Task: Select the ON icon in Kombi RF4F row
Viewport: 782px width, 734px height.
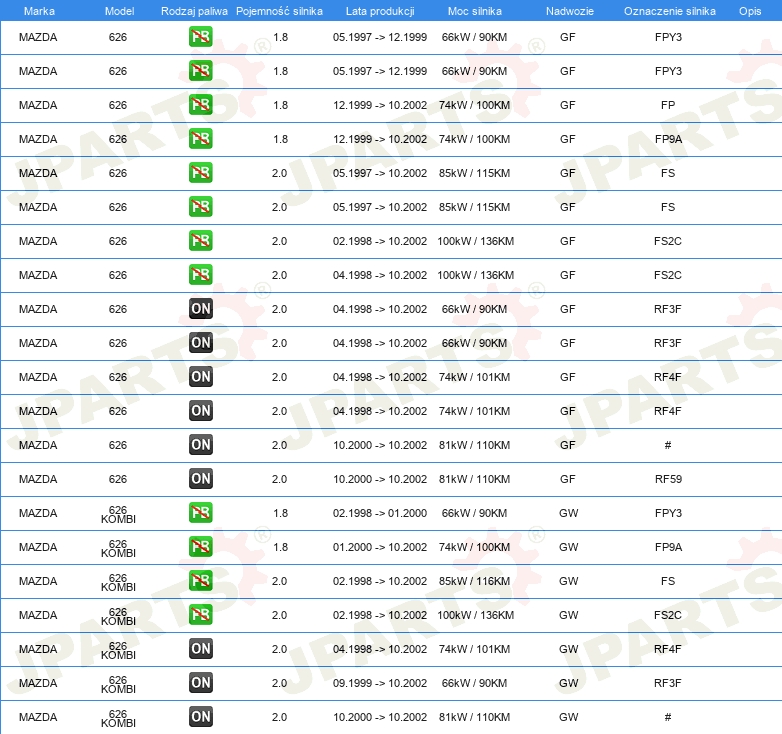Action: [x=201, y=649]
